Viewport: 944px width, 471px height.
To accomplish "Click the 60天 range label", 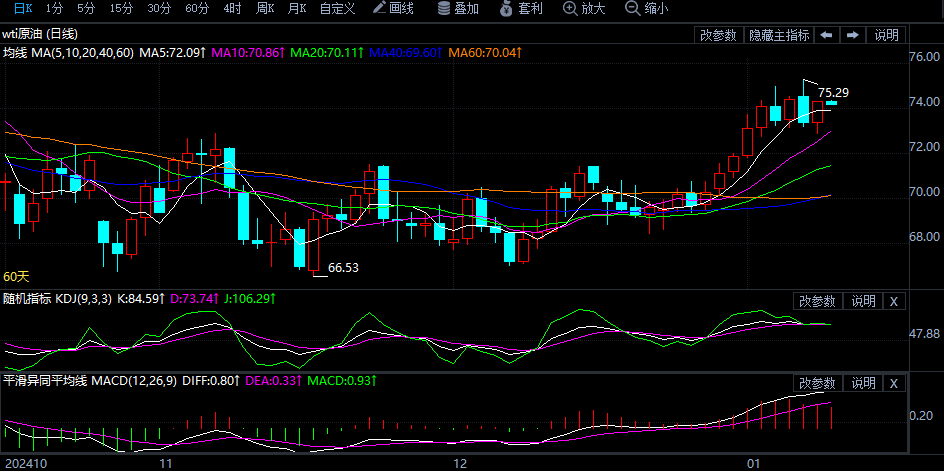I will (x=17, y=276).
